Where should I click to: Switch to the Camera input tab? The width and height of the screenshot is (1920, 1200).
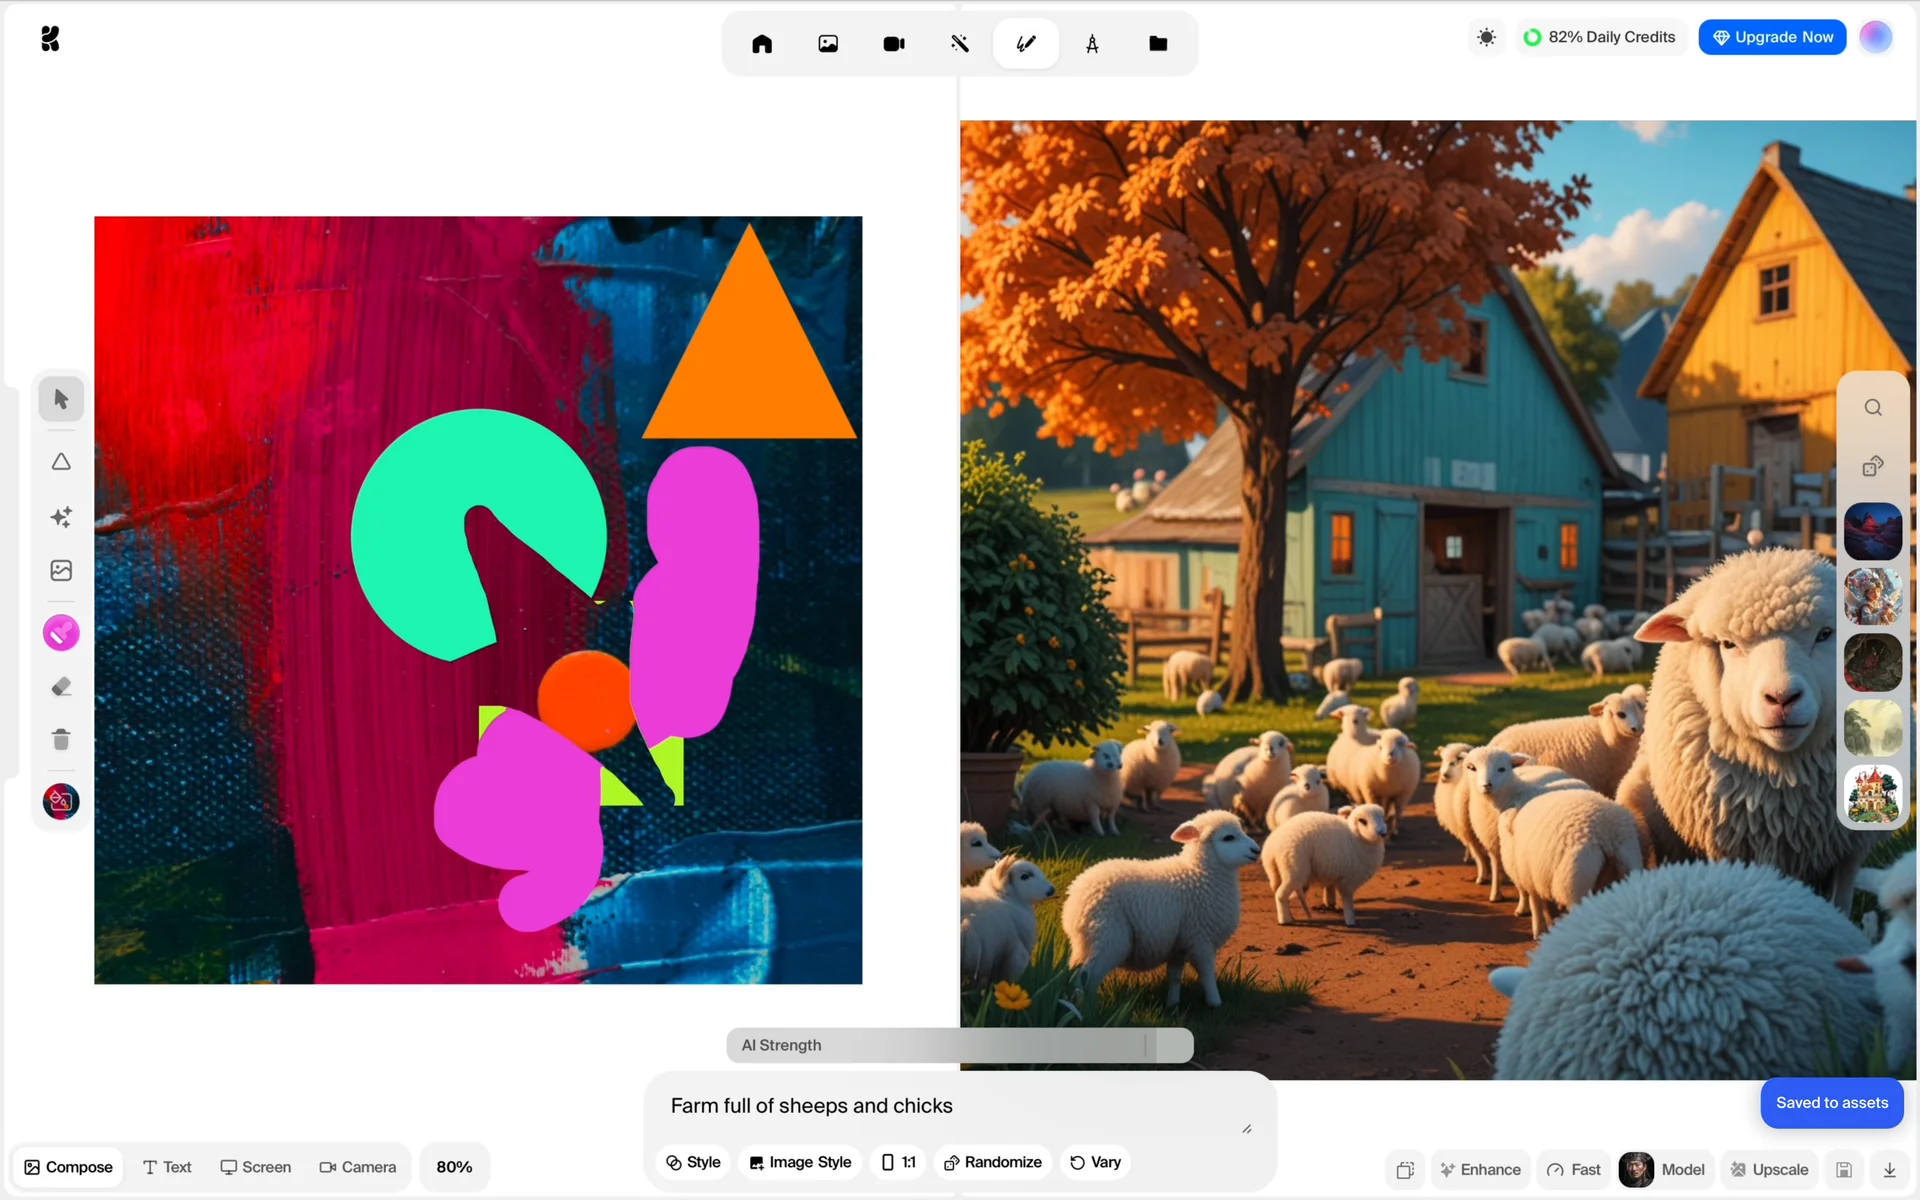pos(357,1167)
